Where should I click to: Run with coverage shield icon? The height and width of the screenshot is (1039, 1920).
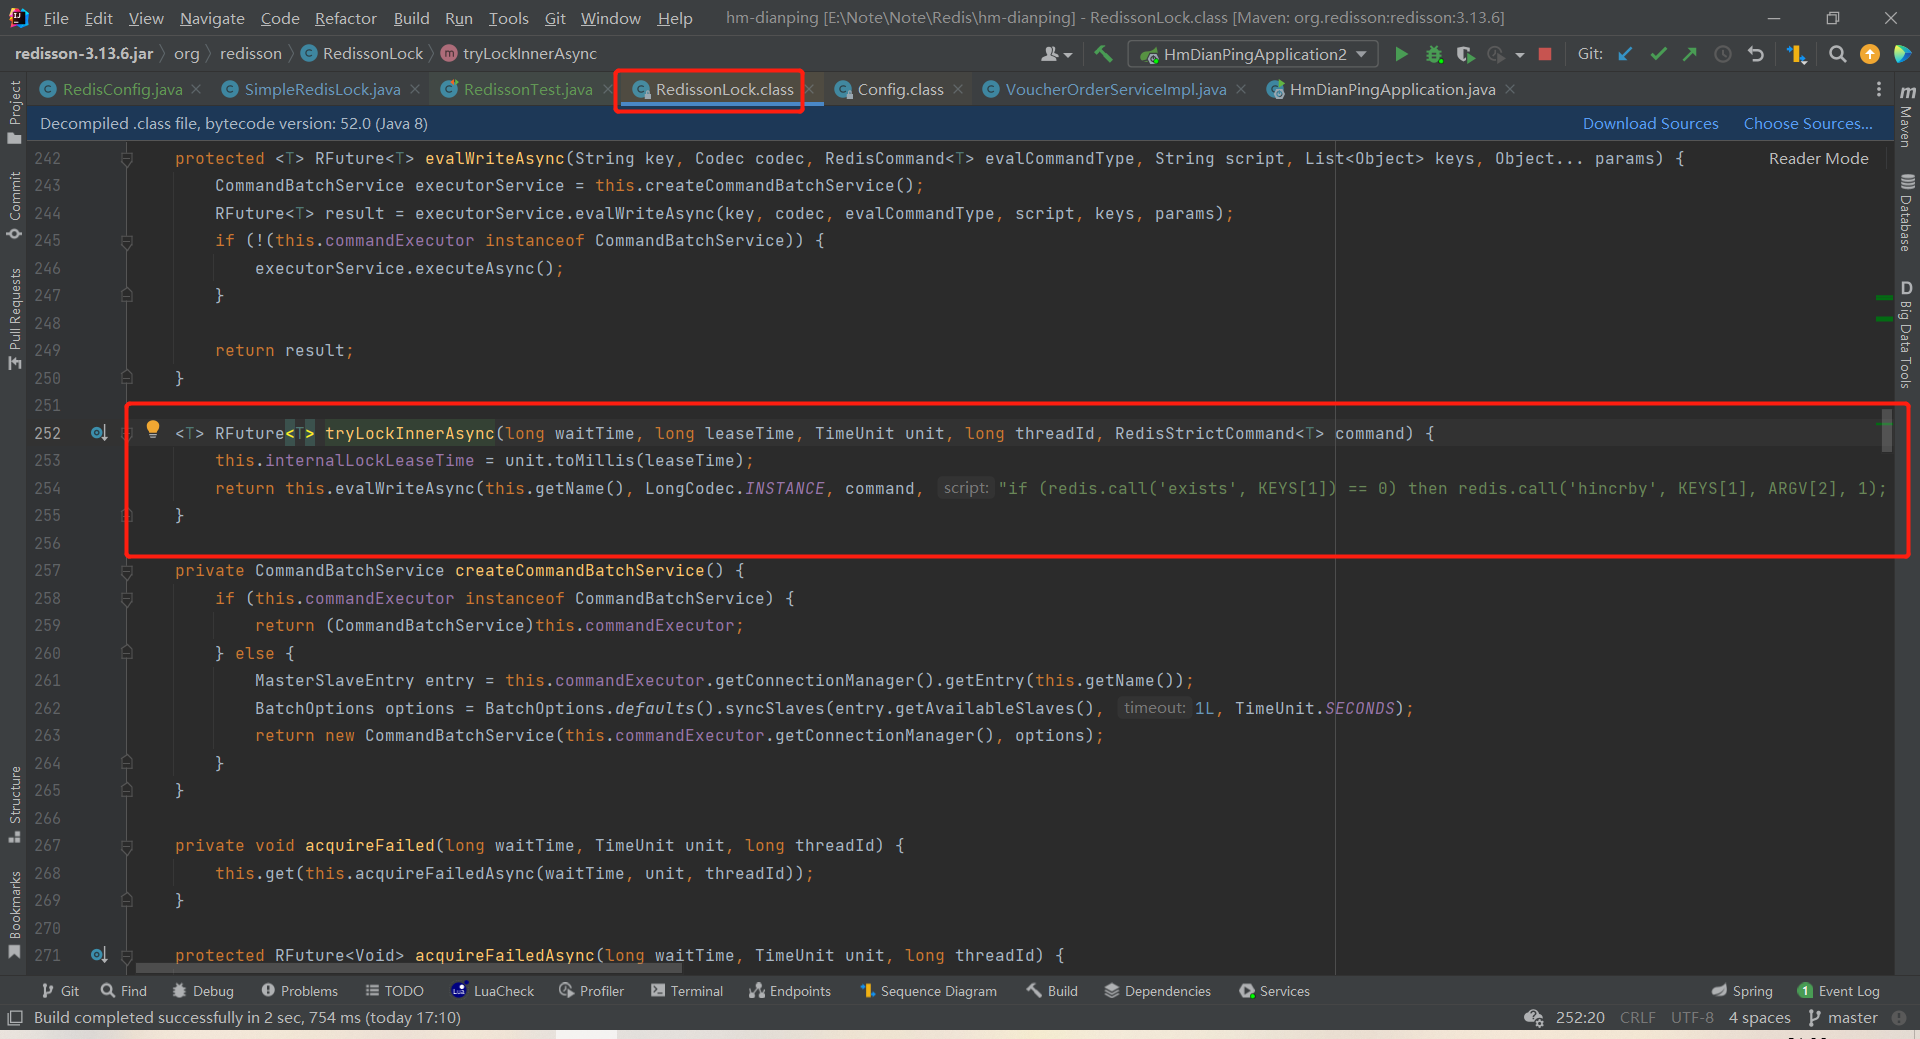pyautogui.click(x=1465, y=54)
